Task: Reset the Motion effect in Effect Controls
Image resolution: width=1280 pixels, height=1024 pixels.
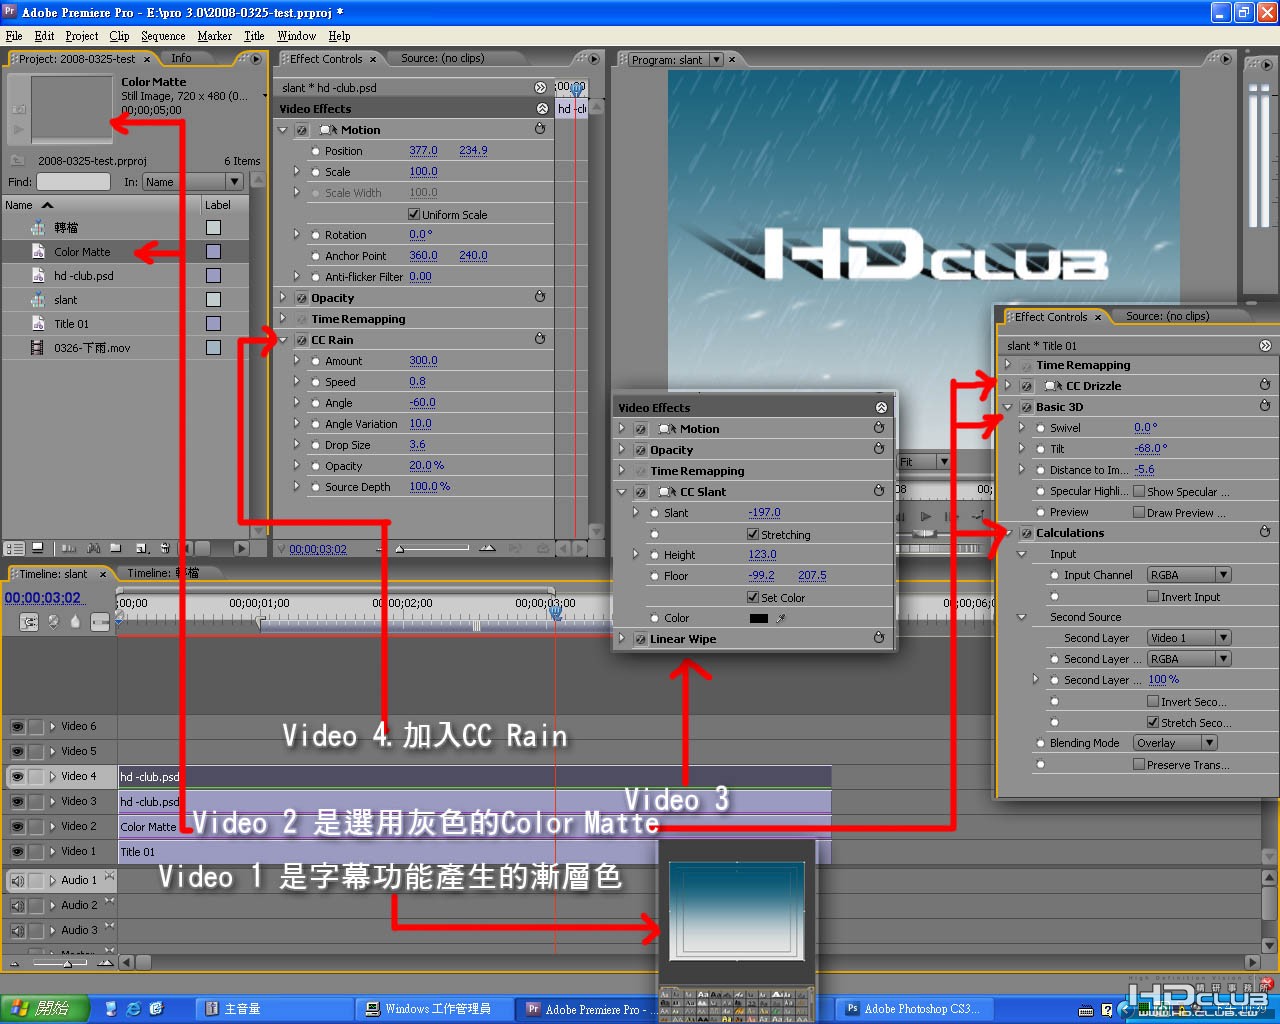Action: (x=540, y=129)
